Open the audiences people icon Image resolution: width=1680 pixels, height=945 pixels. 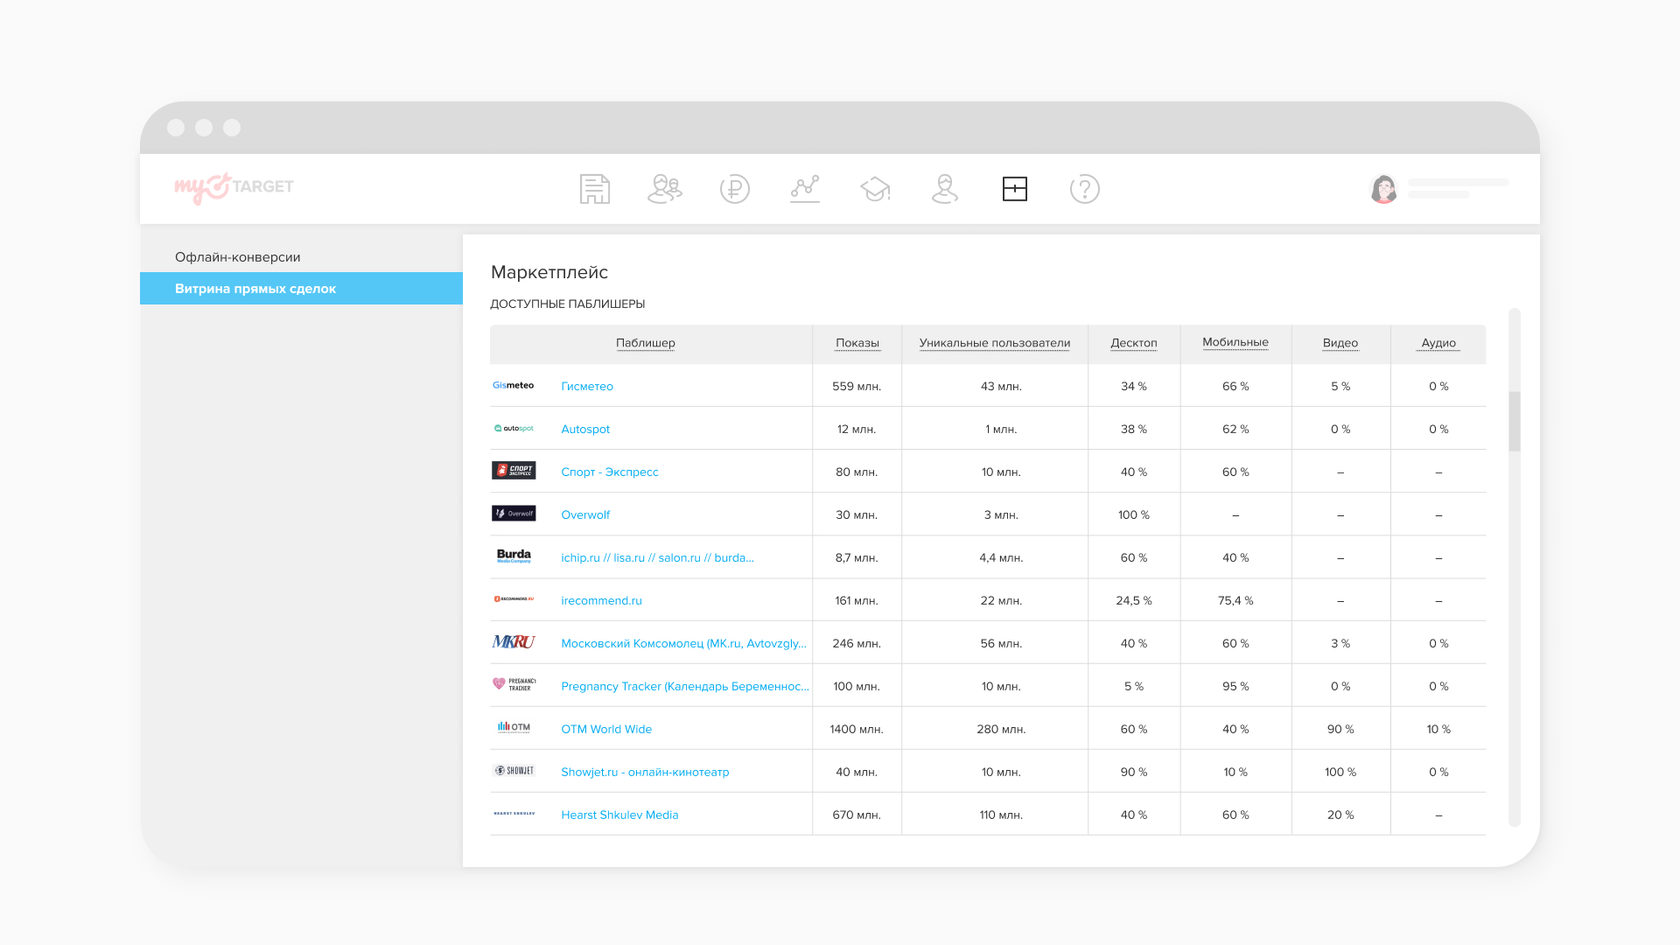pyautogui.click(x=665, y=189)
